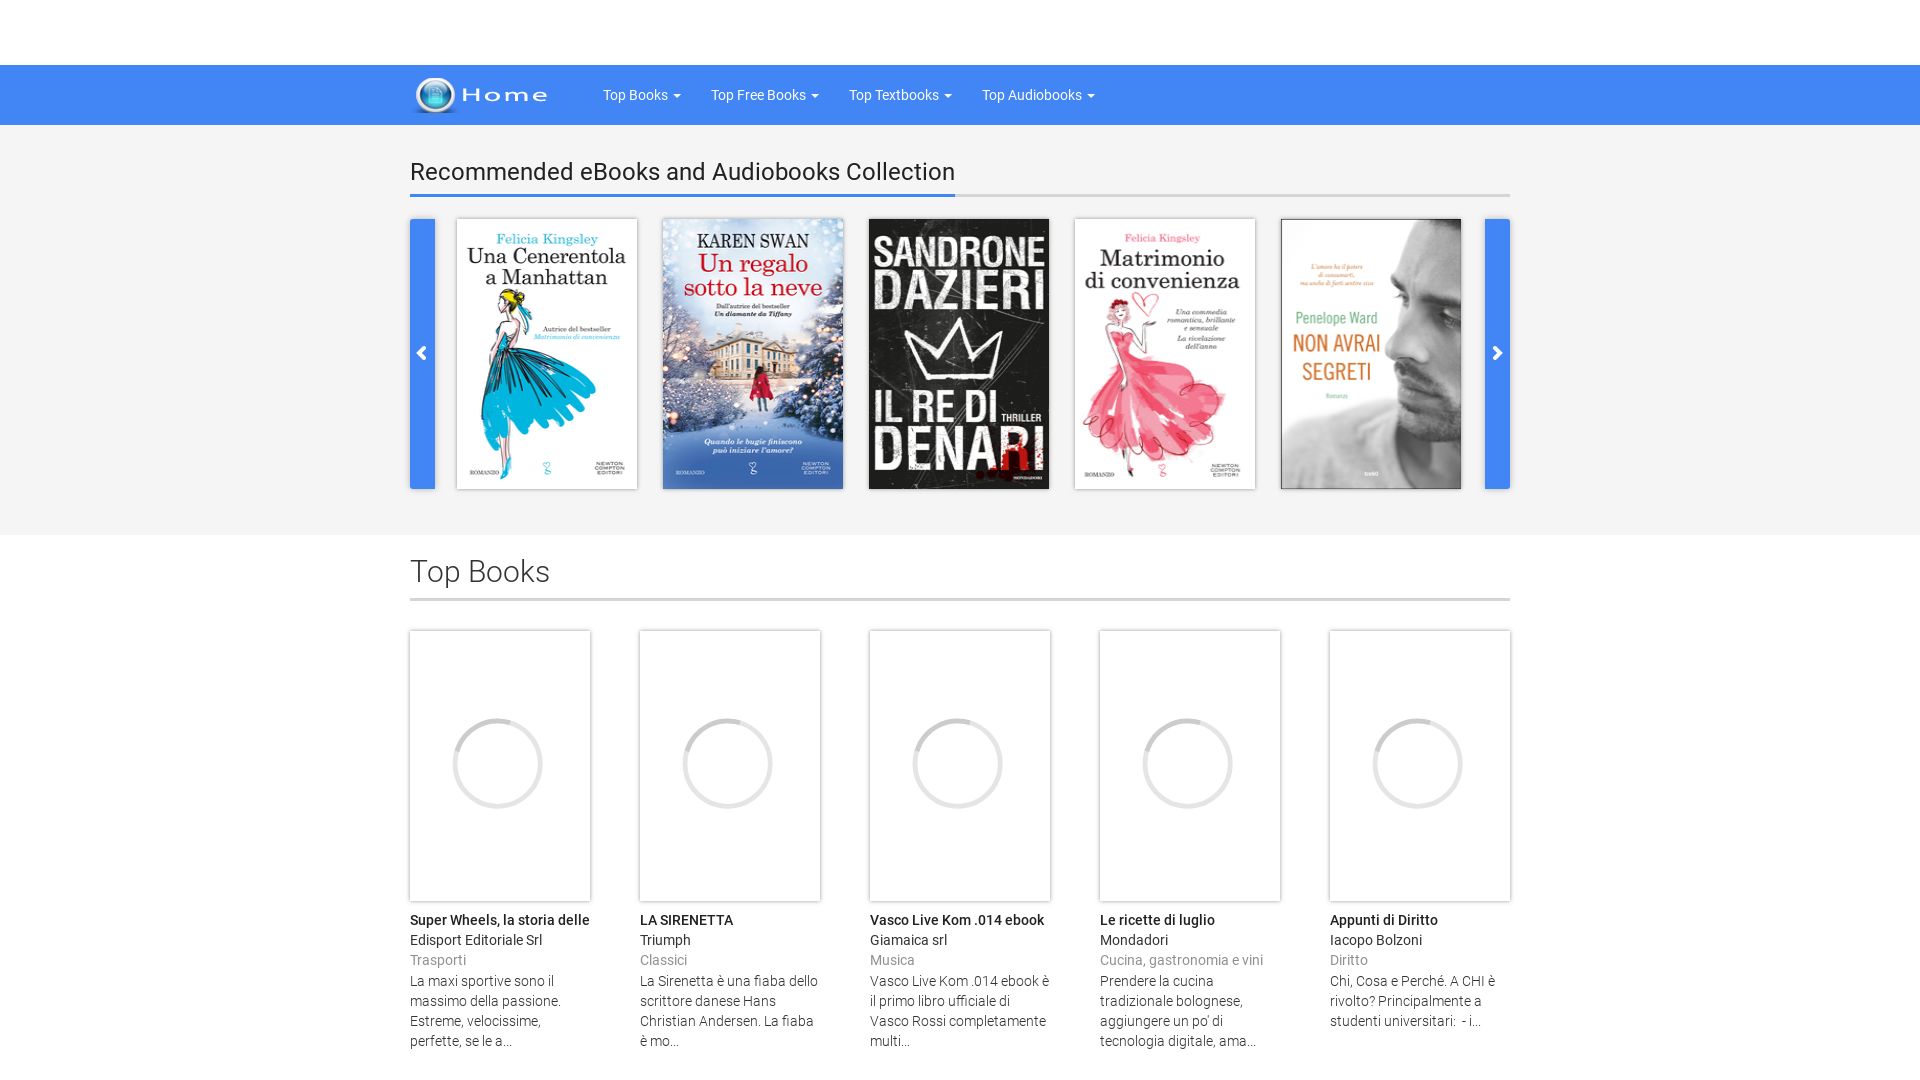Select Un regalo sotto la neve cover

753,354
